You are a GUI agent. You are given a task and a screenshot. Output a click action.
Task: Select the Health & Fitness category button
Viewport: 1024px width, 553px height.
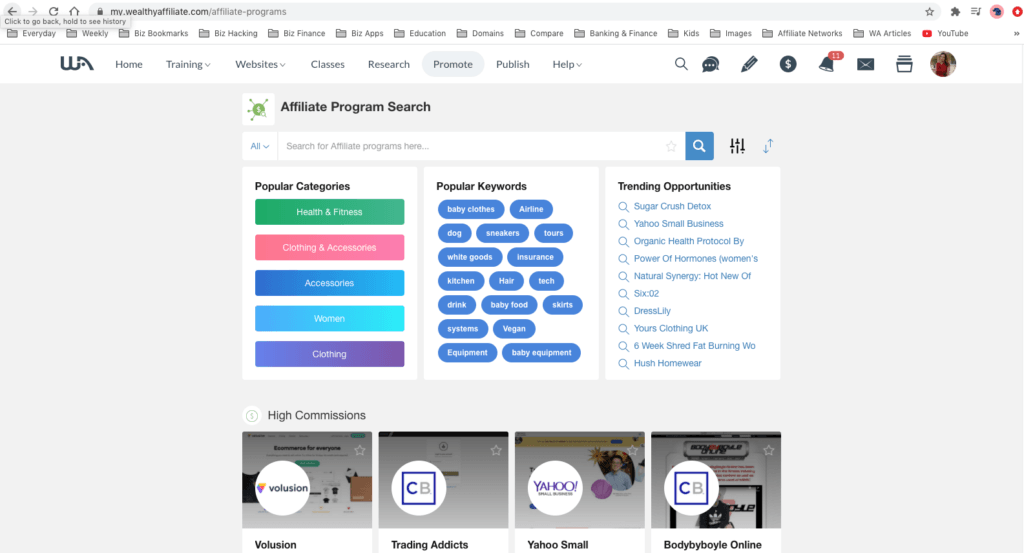pos(329,212)
